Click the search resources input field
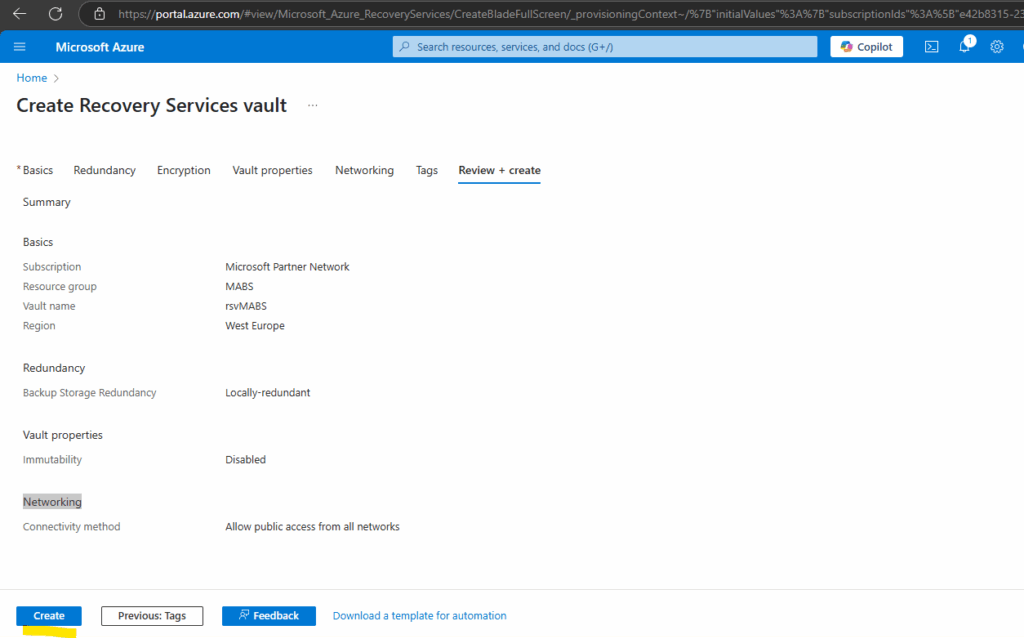 click(x=605, y=46)
